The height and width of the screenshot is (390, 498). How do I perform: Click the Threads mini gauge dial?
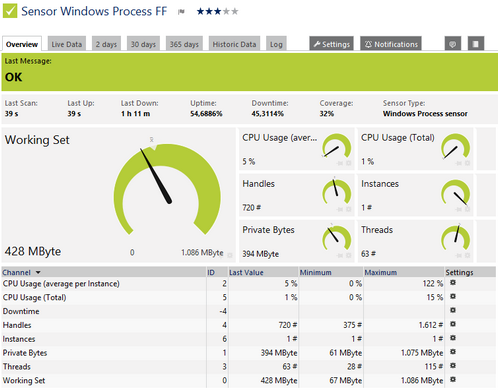pyautogui.click(x=456, y=238)
